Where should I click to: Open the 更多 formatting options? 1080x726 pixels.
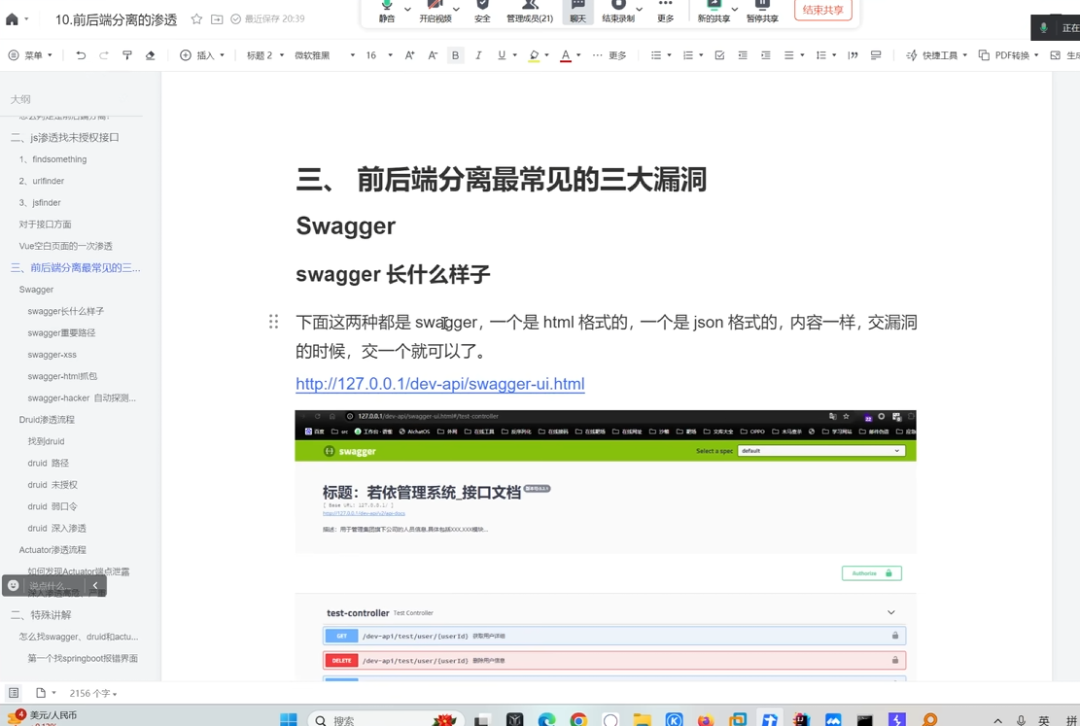pyautogui.click(x=610, y=55)
